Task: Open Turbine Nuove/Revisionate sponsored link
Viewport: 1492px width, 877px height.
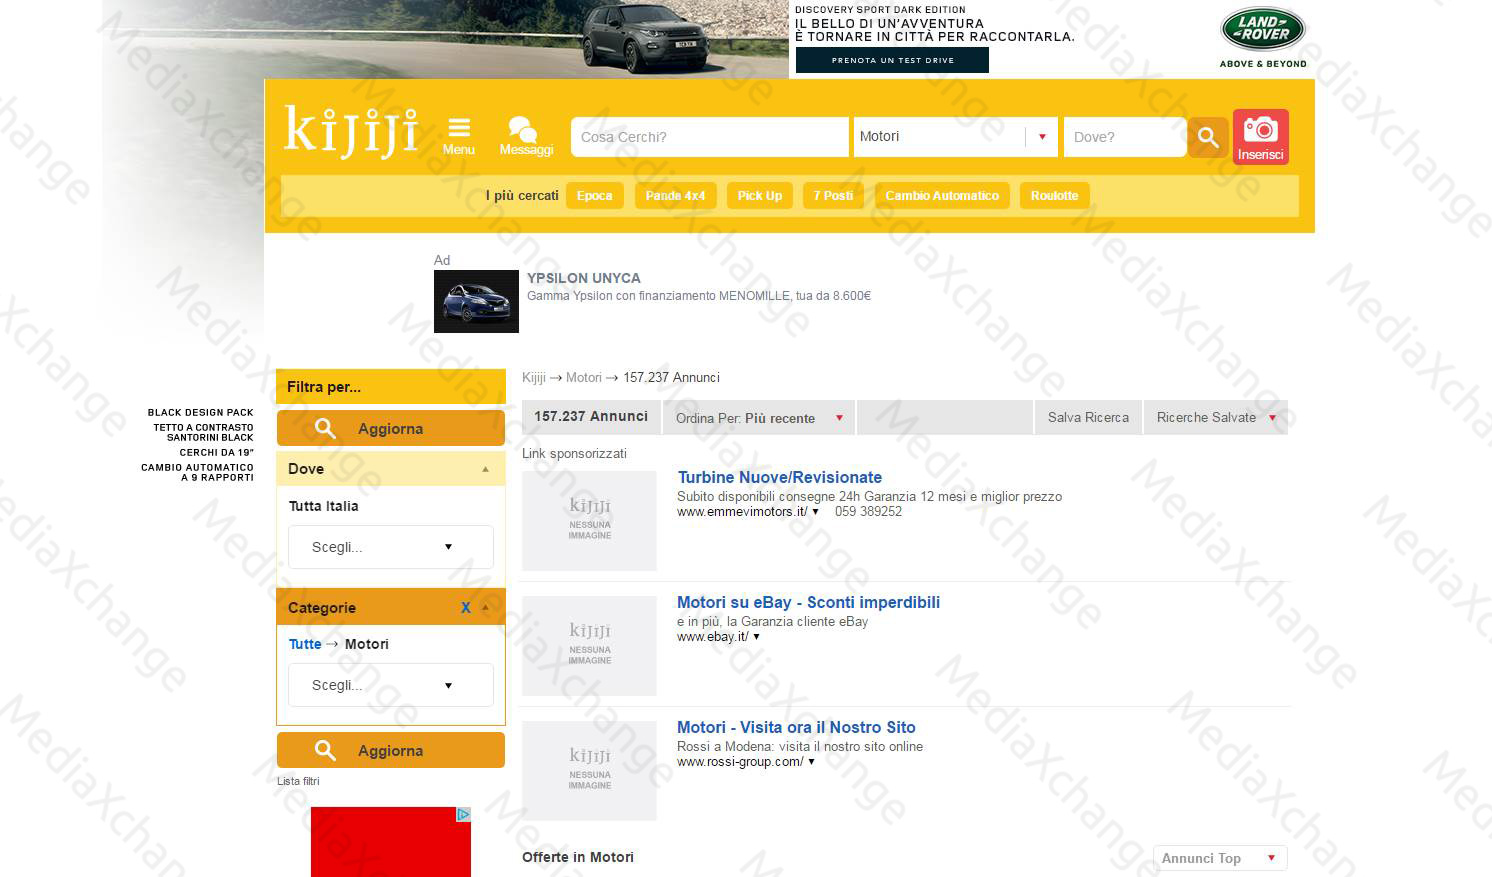Action: tap(780, 477)
